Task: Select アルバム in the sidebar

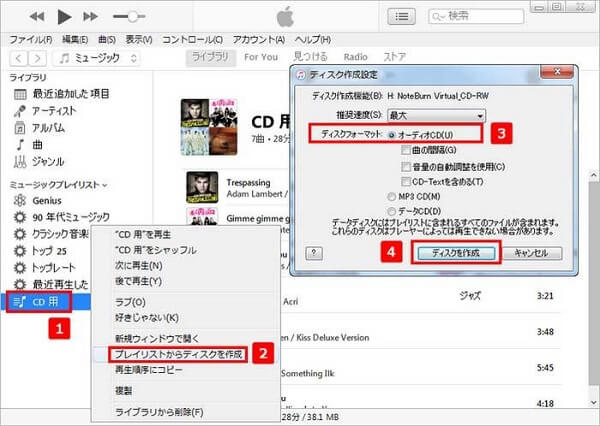Action: point(39,128)
